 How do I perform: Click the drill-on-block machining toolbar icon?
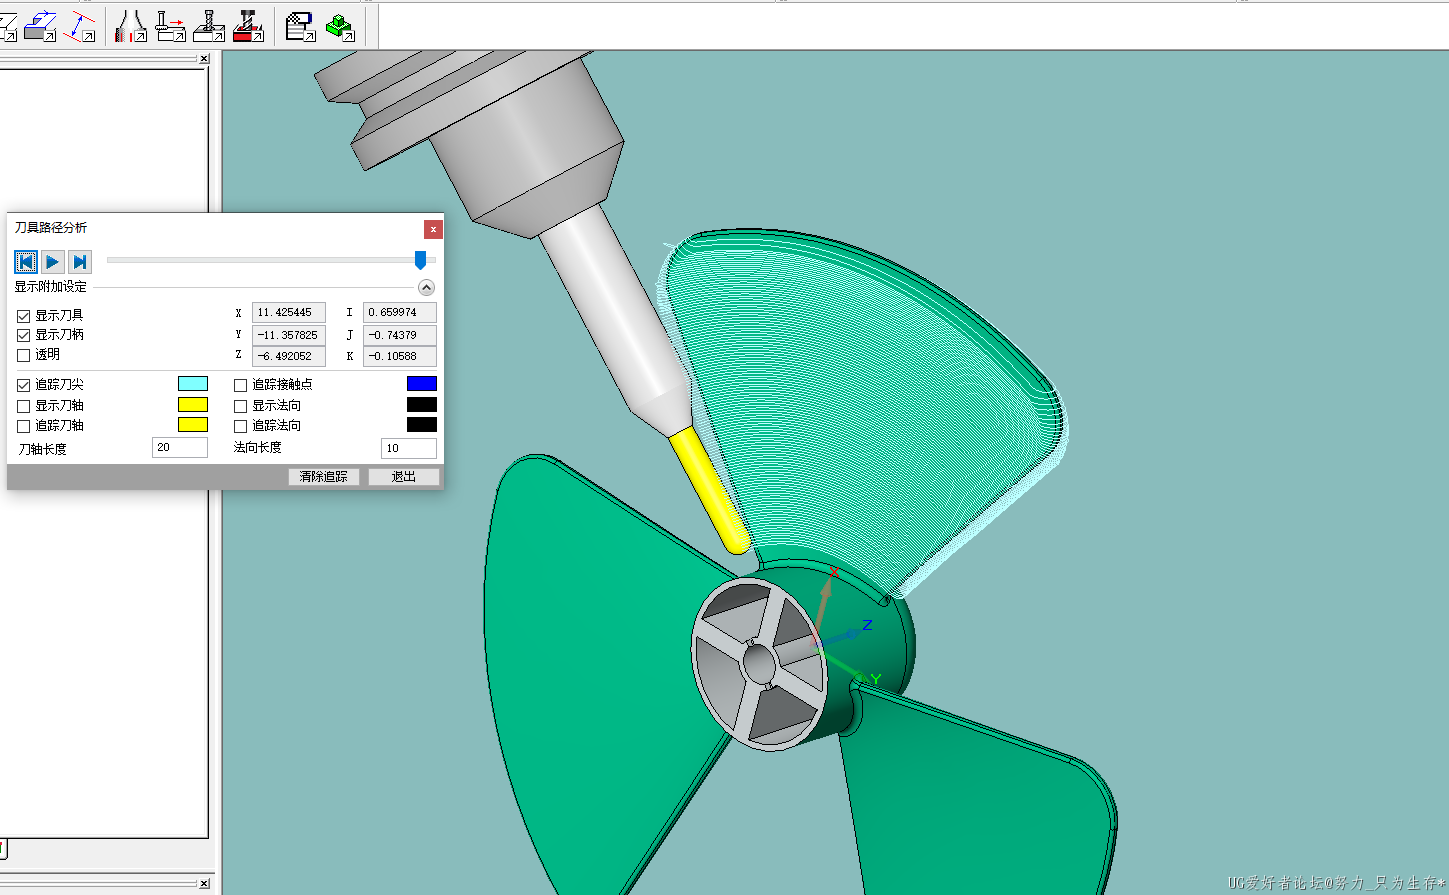tap(210, 26)
